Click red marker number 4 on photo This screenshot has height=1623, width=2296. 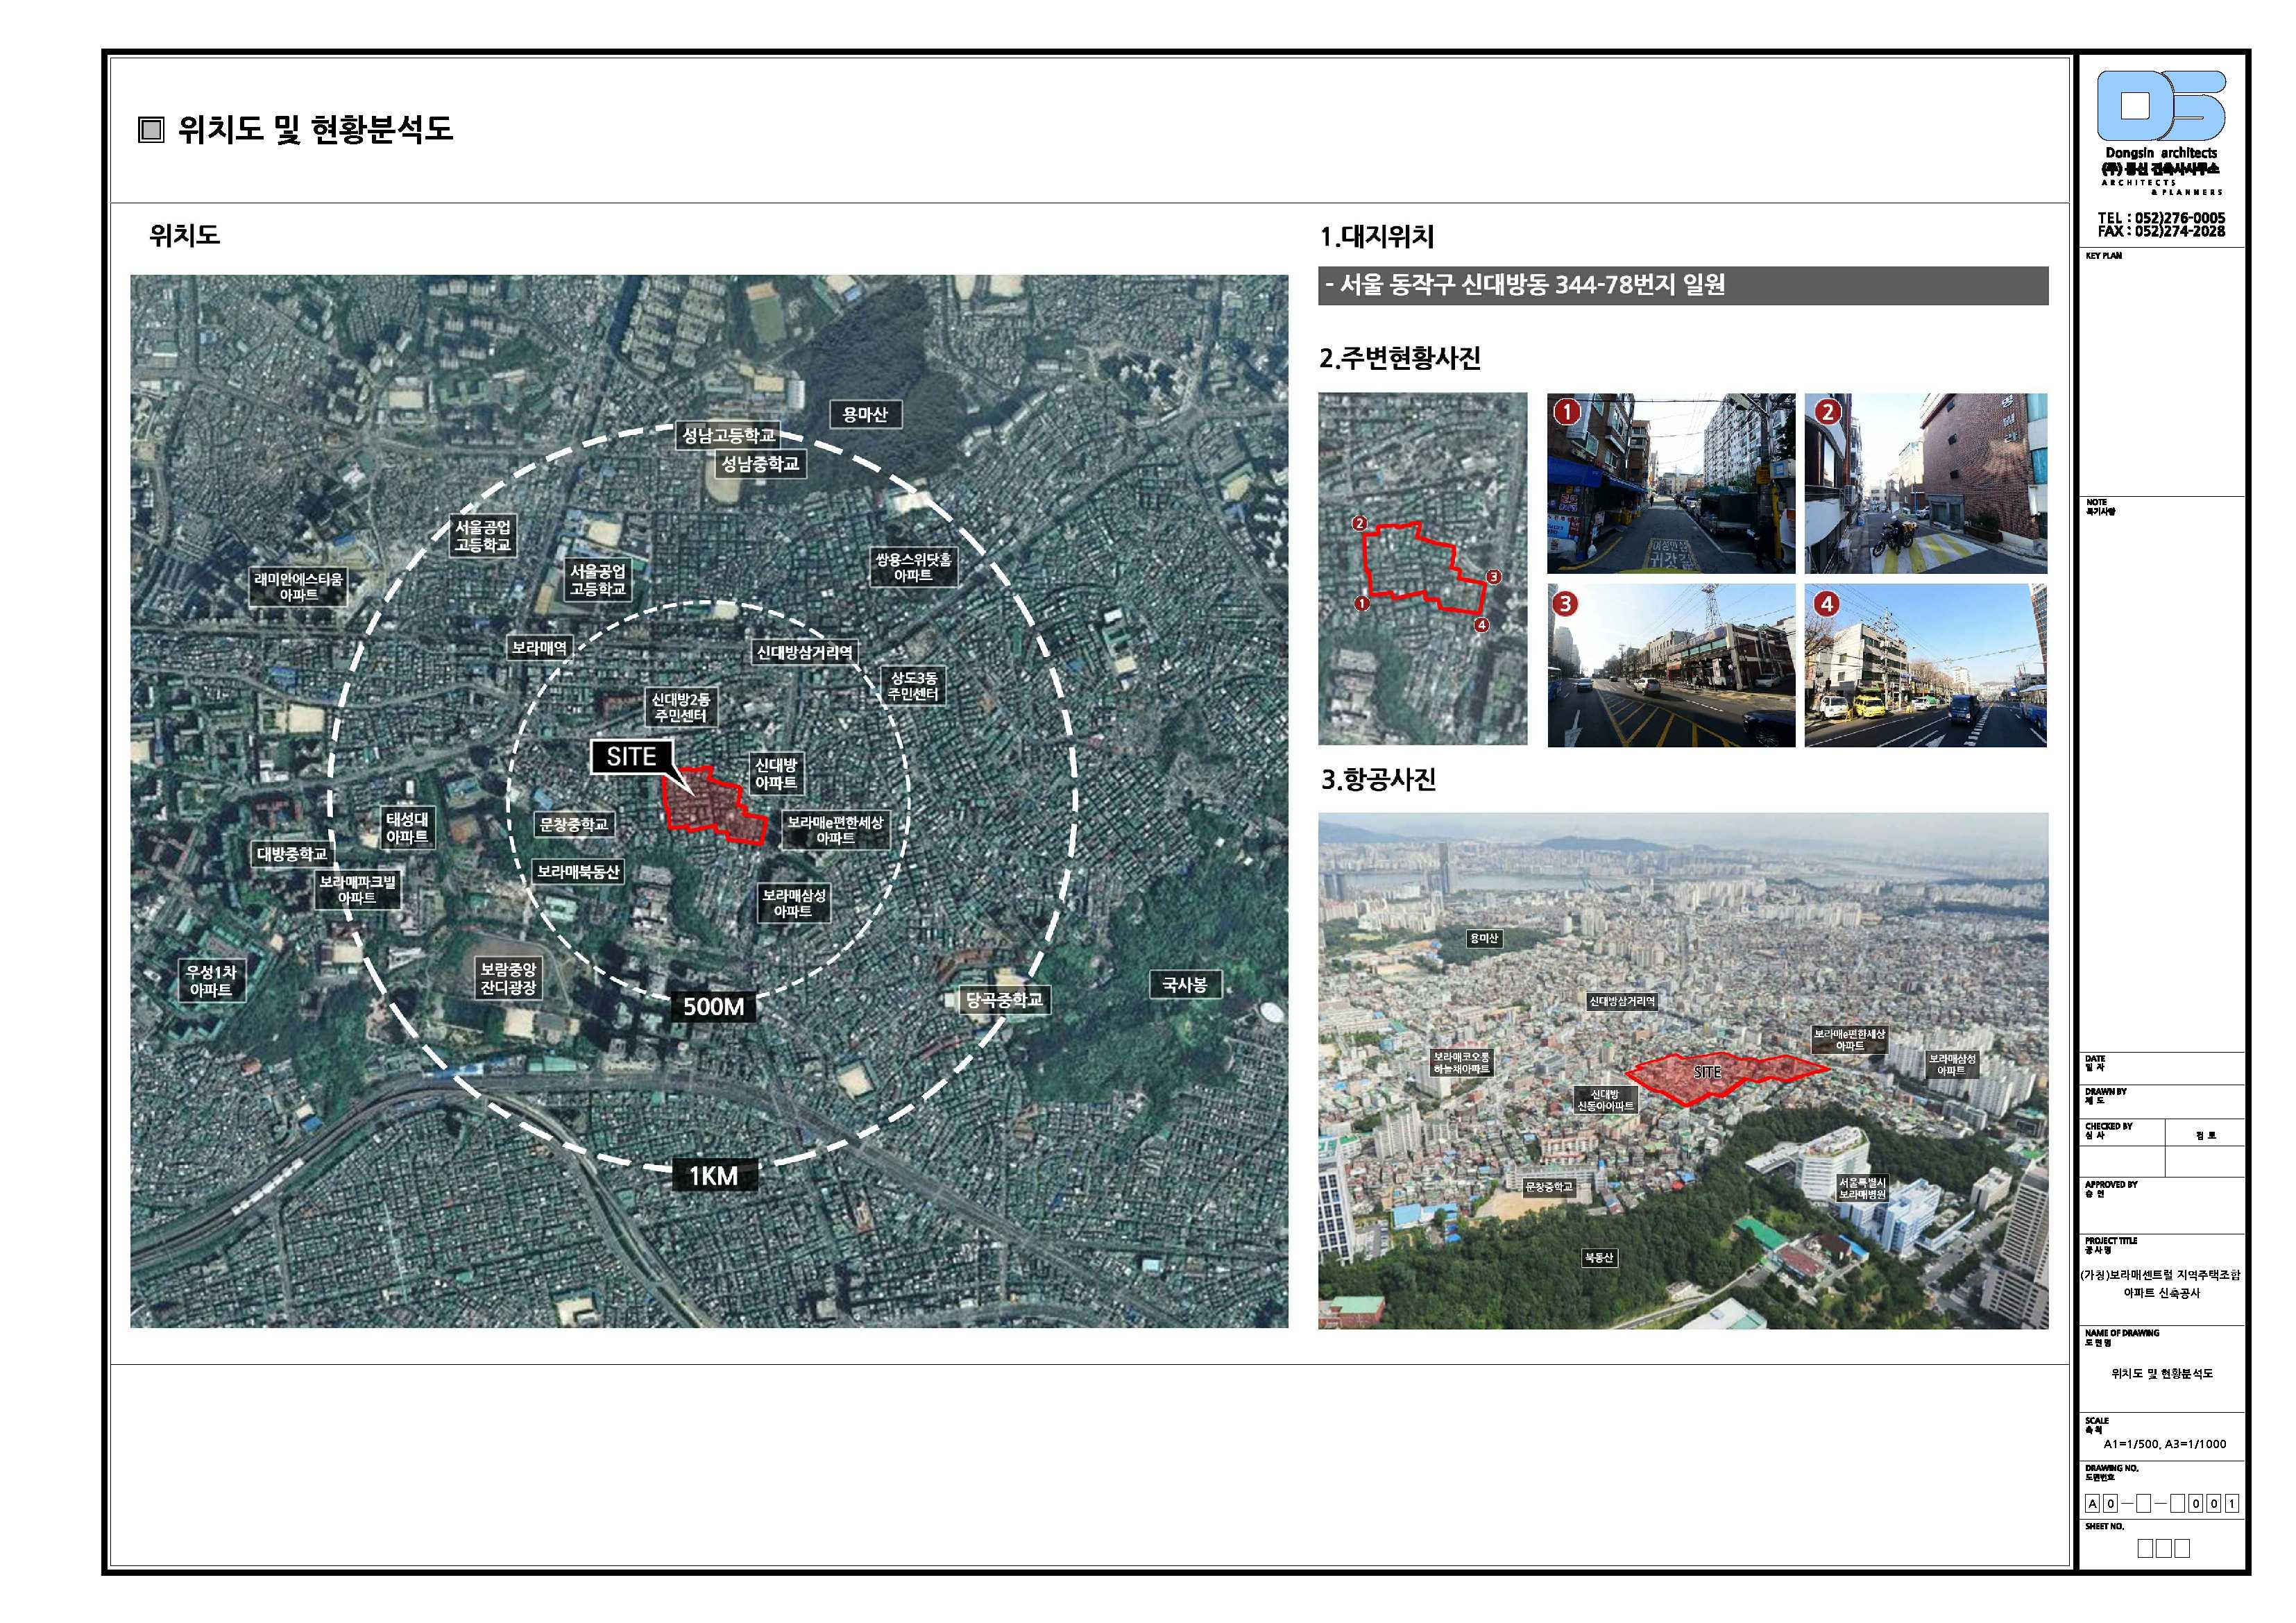point(1826,603)
